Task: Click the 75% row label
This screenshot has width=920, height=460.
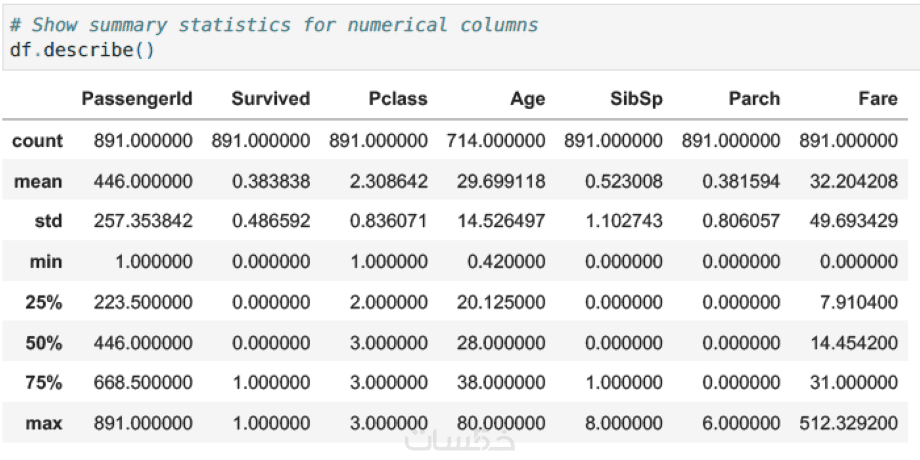Action: pyautogui.click(x=44, y=383)
